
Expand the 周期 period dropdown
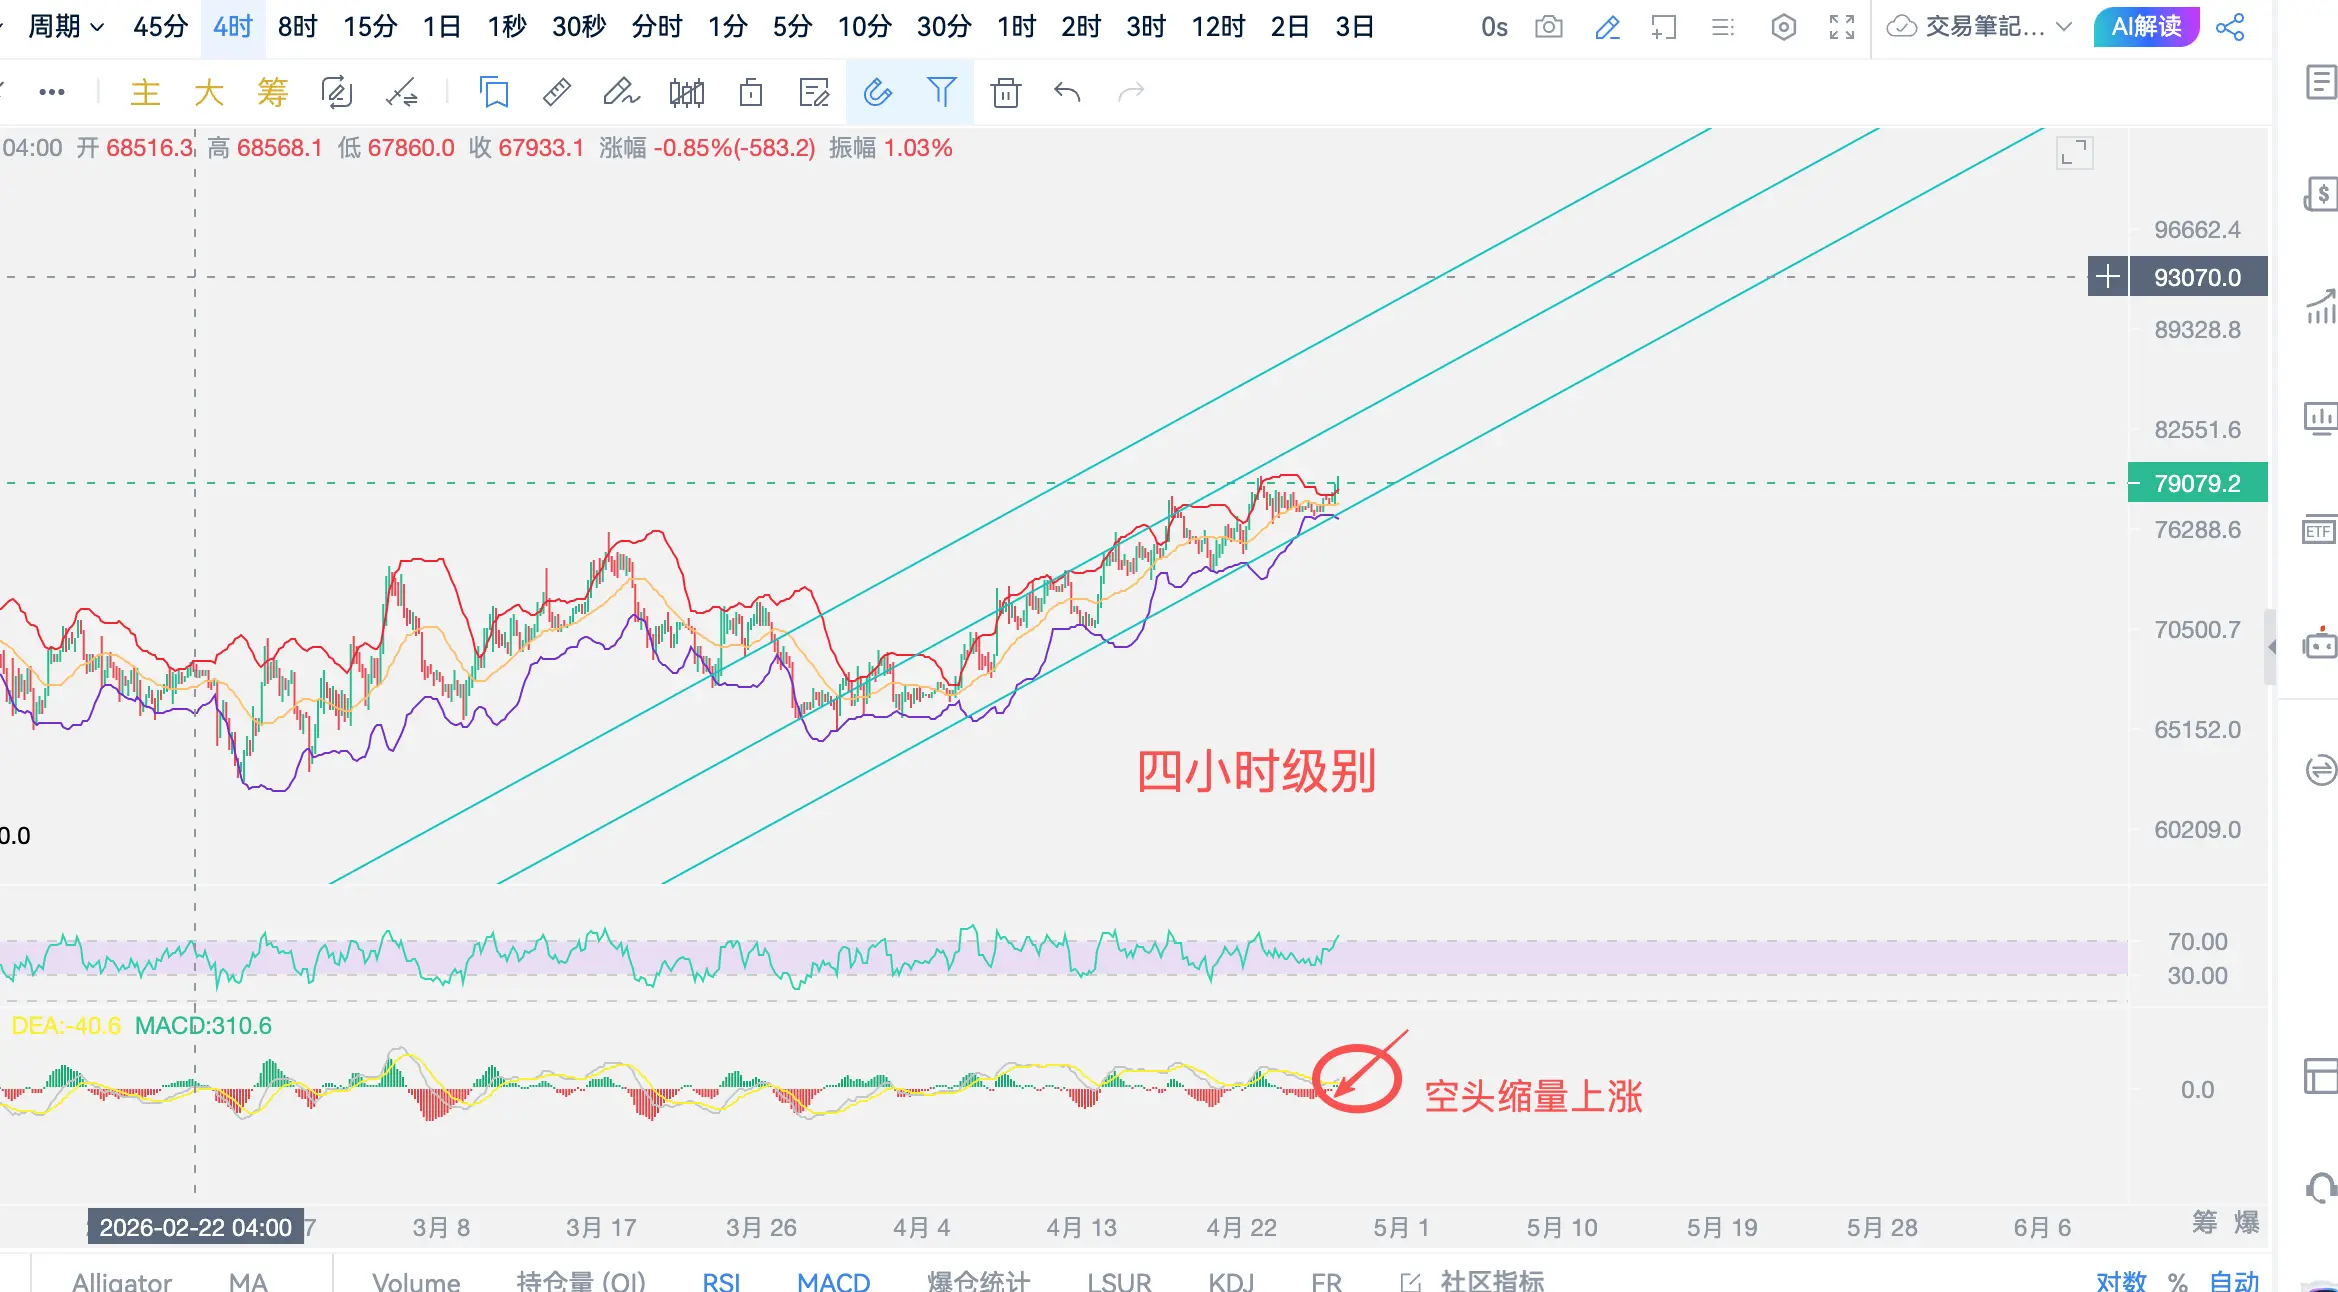(x=65, y=27)
